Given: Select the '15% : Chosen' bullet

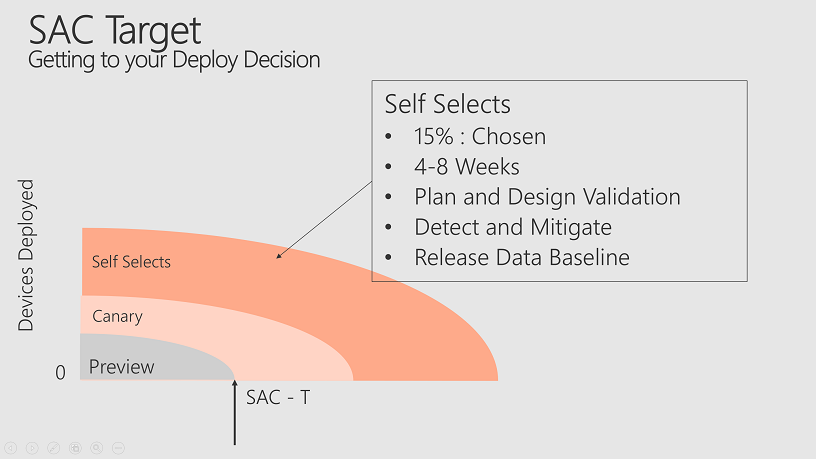Looking at the screenshot, I should (x=480, y=137).
